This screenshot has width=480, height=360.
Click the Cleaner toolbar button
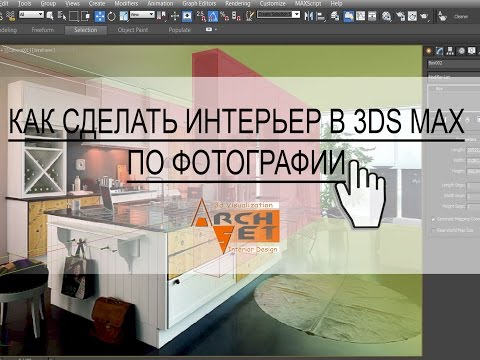461,16
